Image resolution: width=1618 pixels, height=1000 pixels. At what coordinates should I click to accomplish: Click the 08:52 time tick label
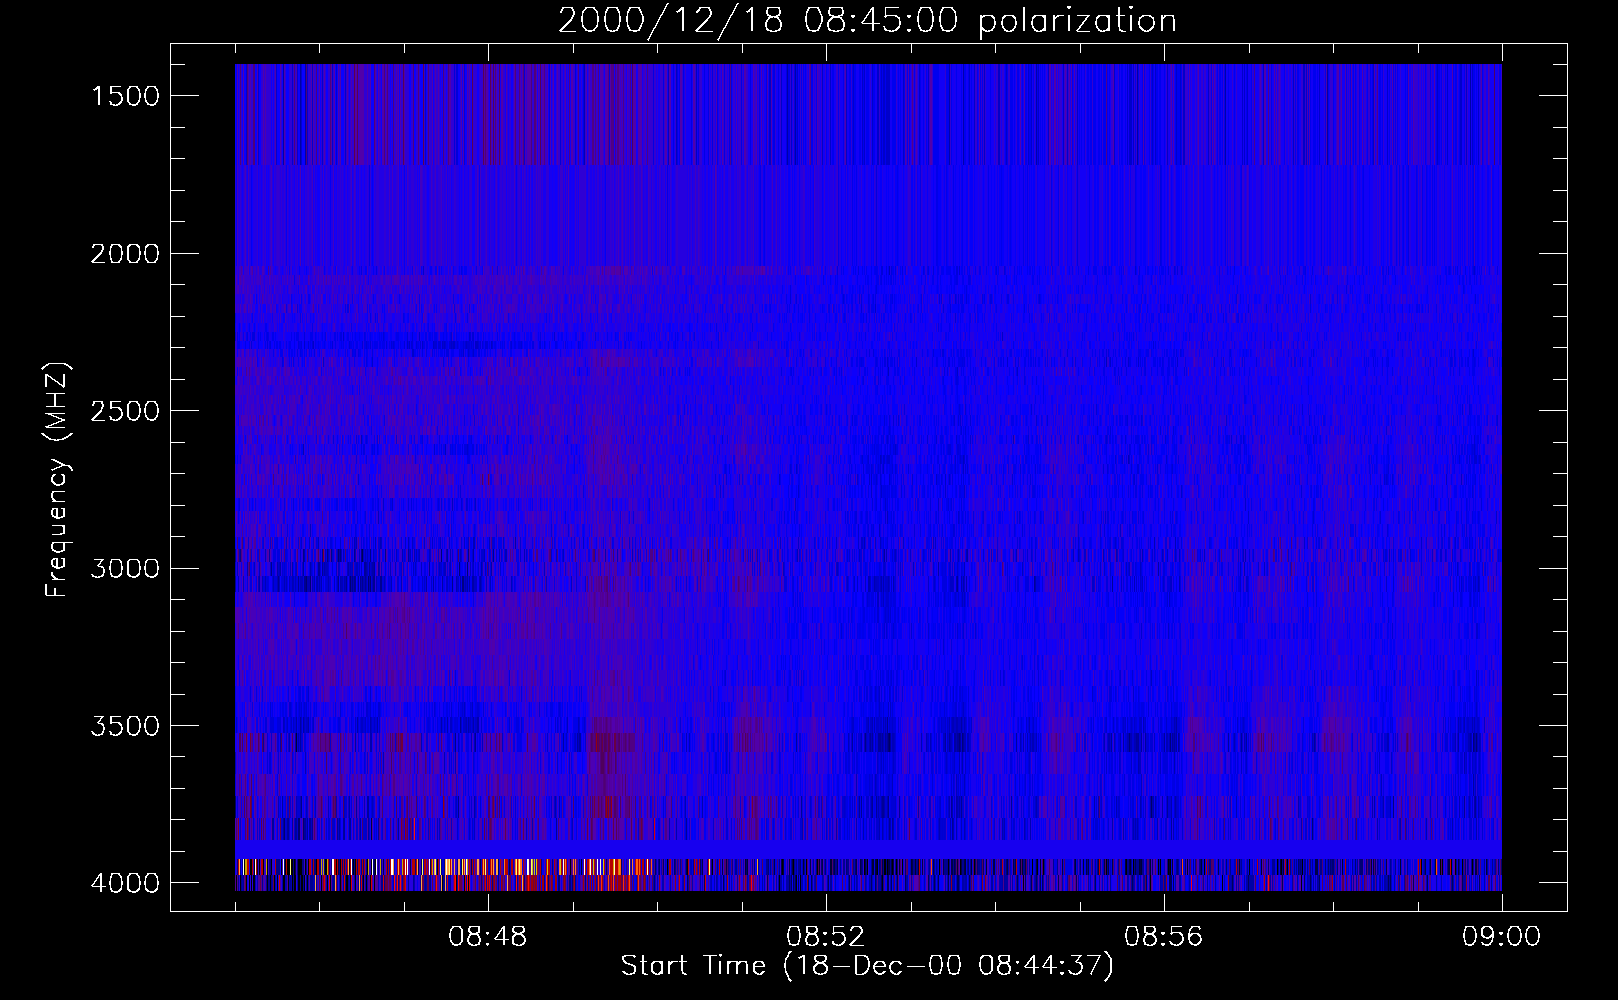click(826, 937)
